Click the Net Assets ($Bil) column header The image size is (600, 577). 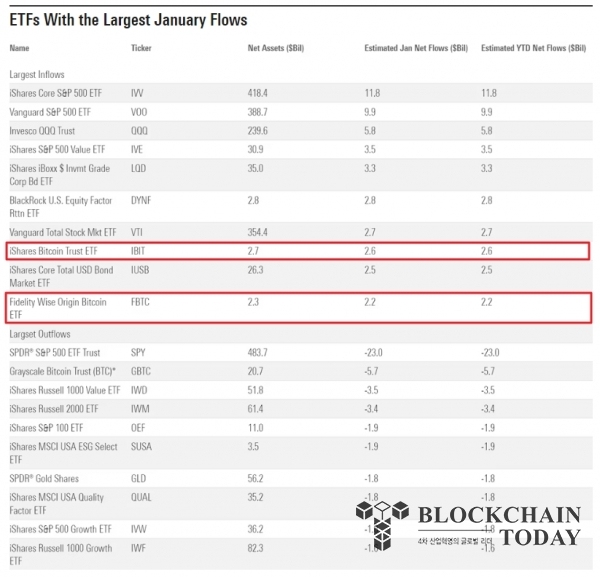coord(276,48)
